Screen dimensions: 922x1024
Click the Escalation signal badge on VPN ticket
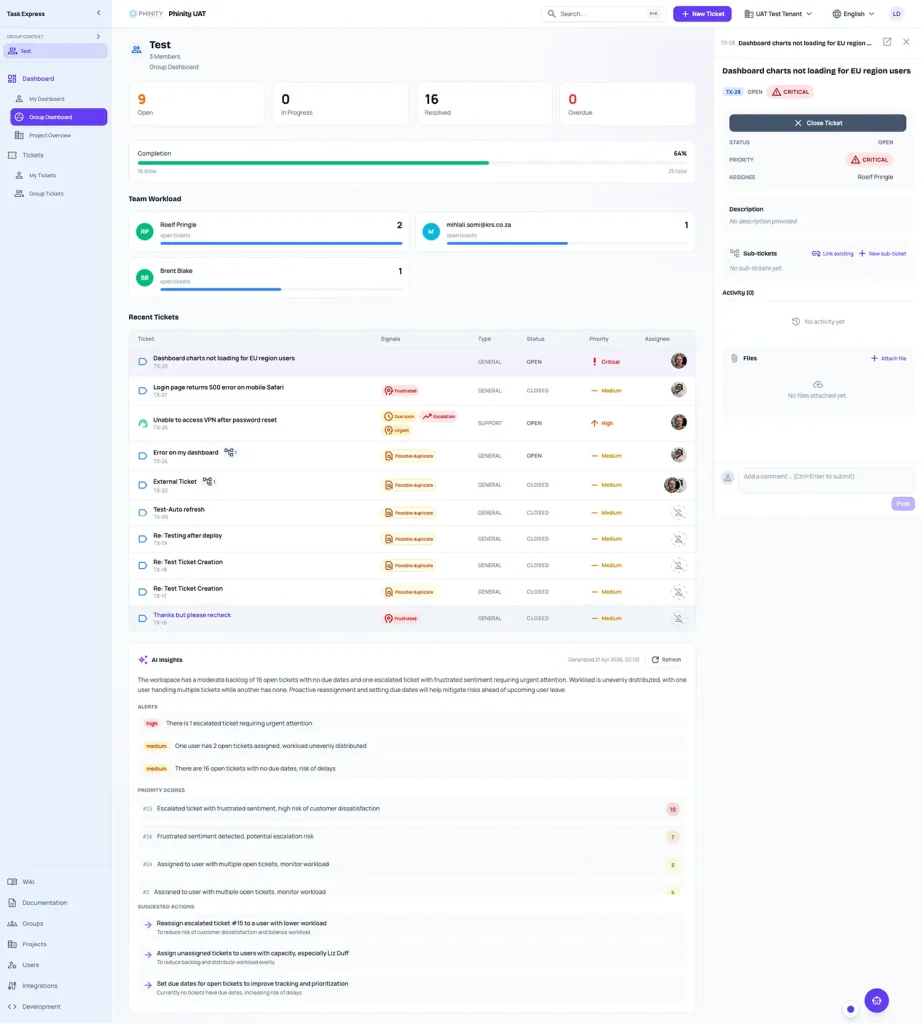(439, 416)
